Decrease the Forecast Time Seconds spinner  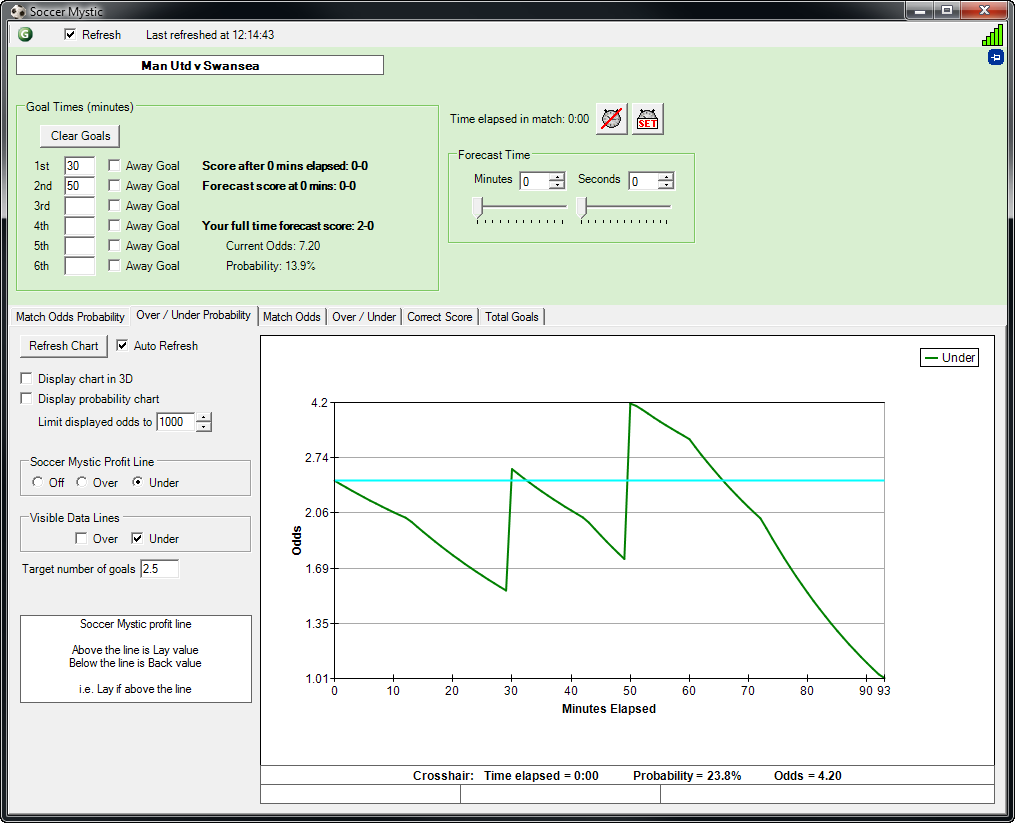pos(666,186)
